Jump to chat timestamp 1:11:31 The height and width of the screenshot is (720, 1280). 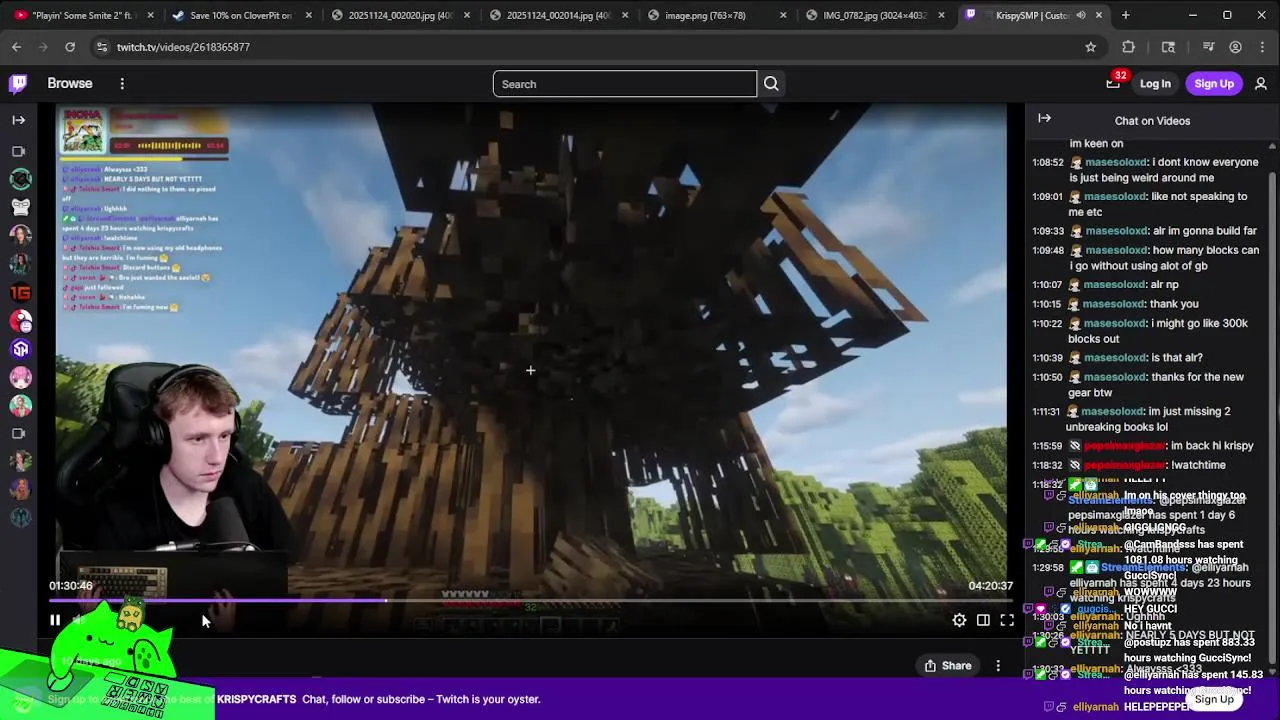click(1047, 412)
